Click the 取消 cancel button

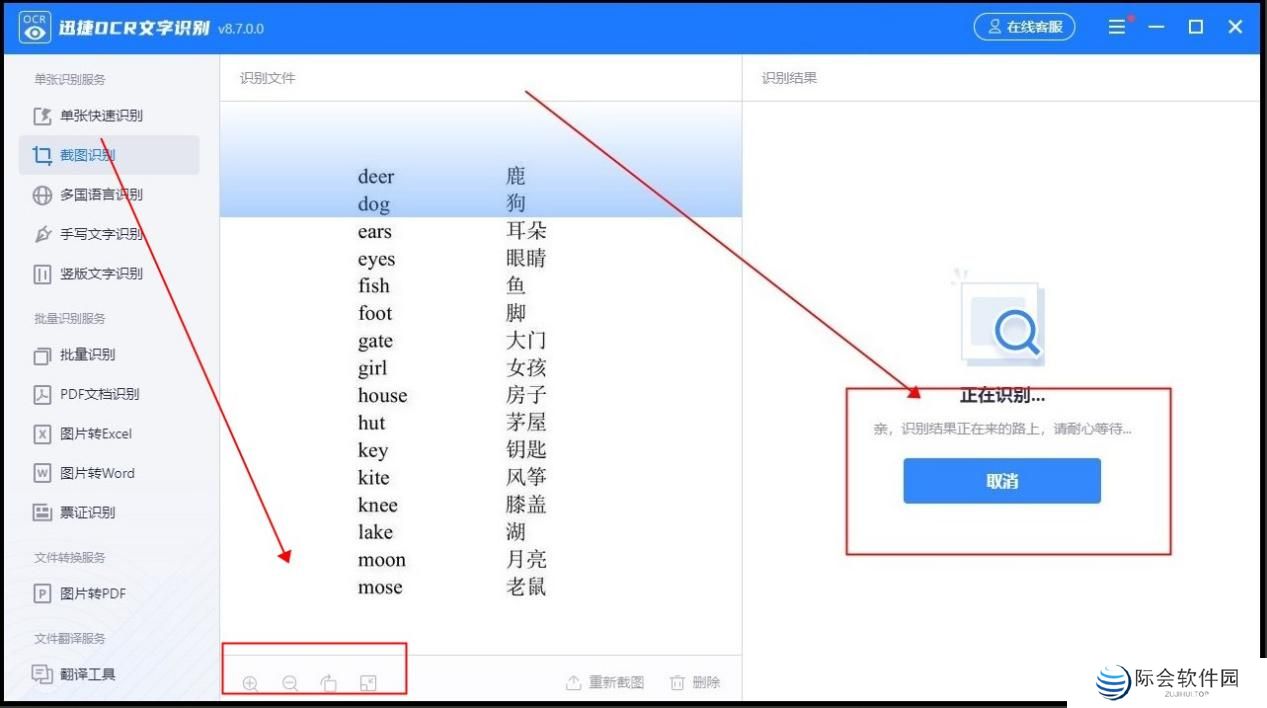1001,480
